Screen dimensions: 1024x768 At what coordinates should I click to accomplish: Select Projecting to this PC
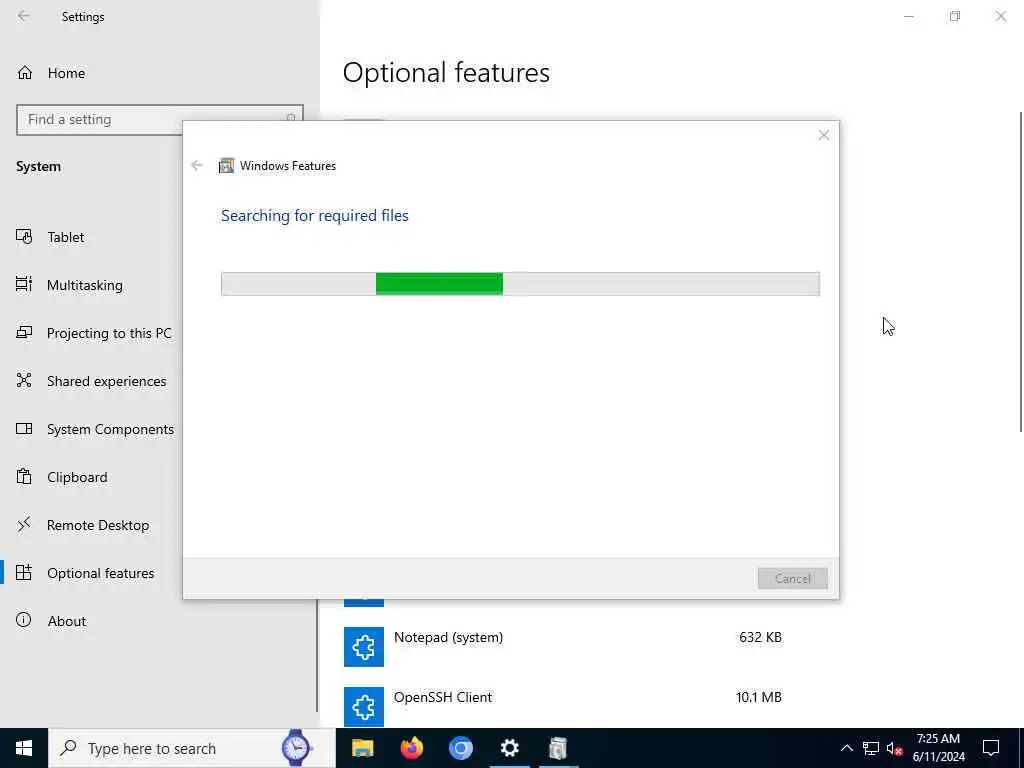click(x=109, y=333)
